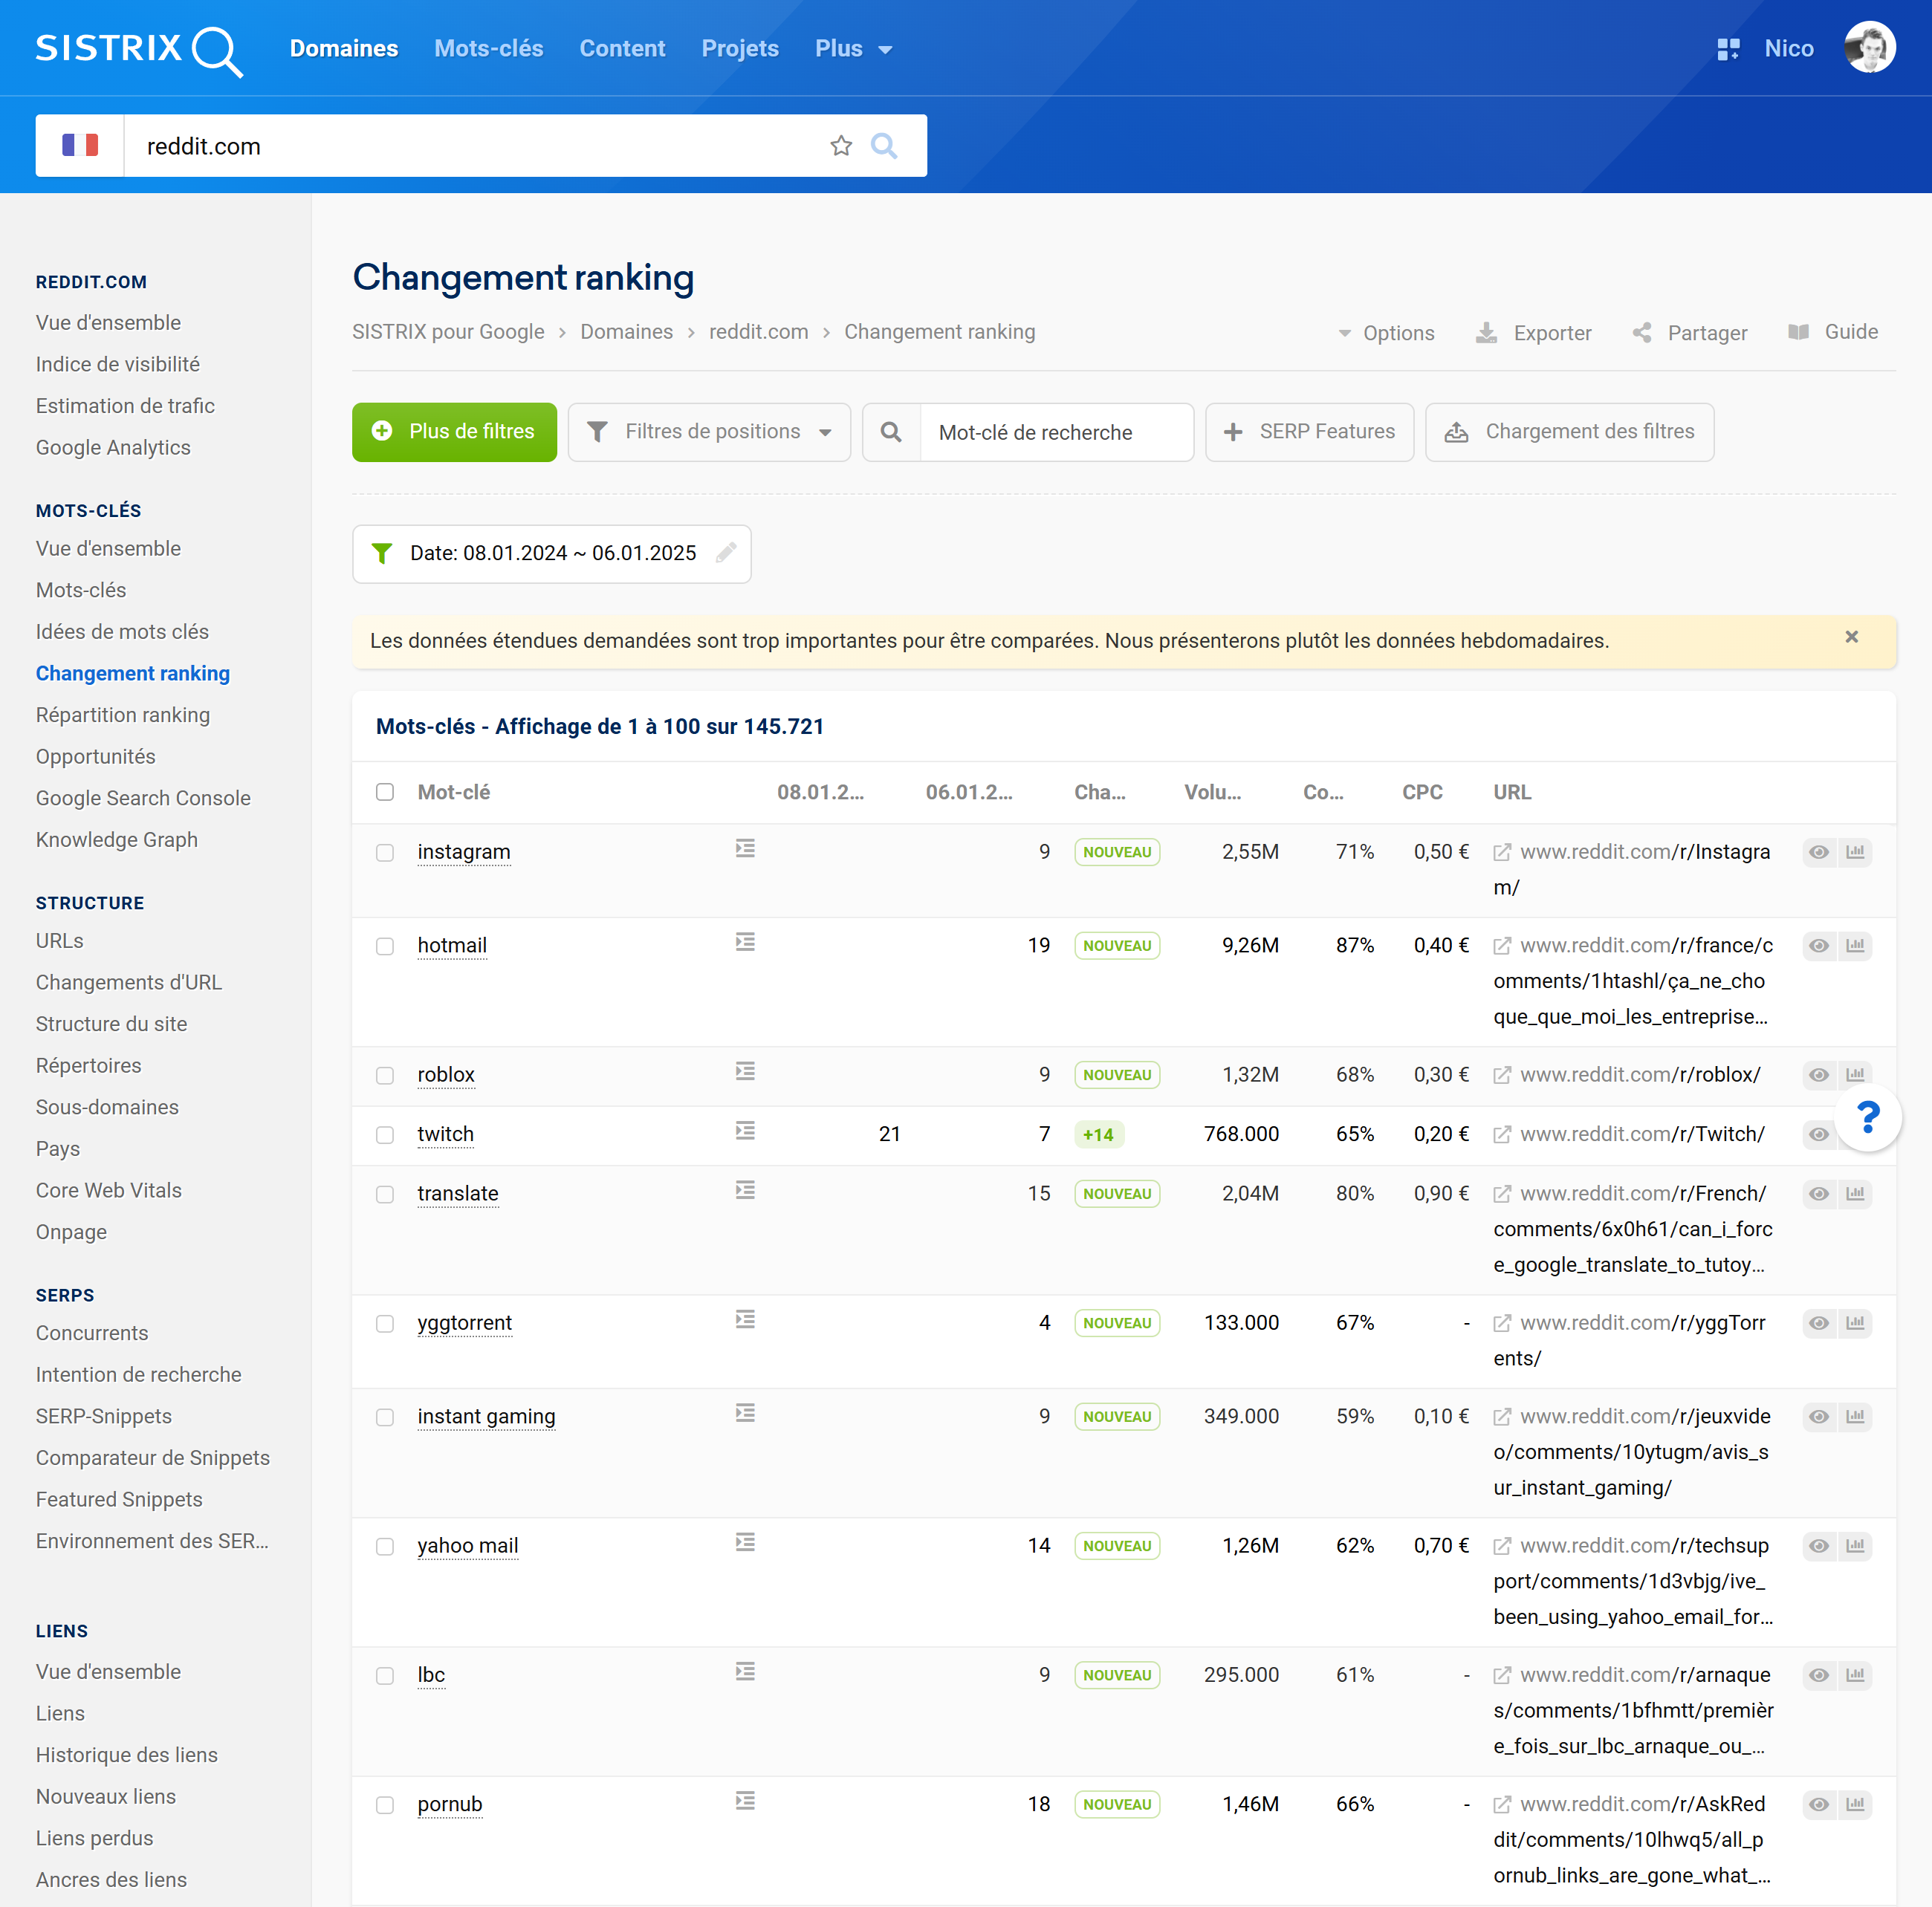Viewport: 1932px width, 1907px height.
Task: Check the instagram row checkbox
Action: coord(385,853)
